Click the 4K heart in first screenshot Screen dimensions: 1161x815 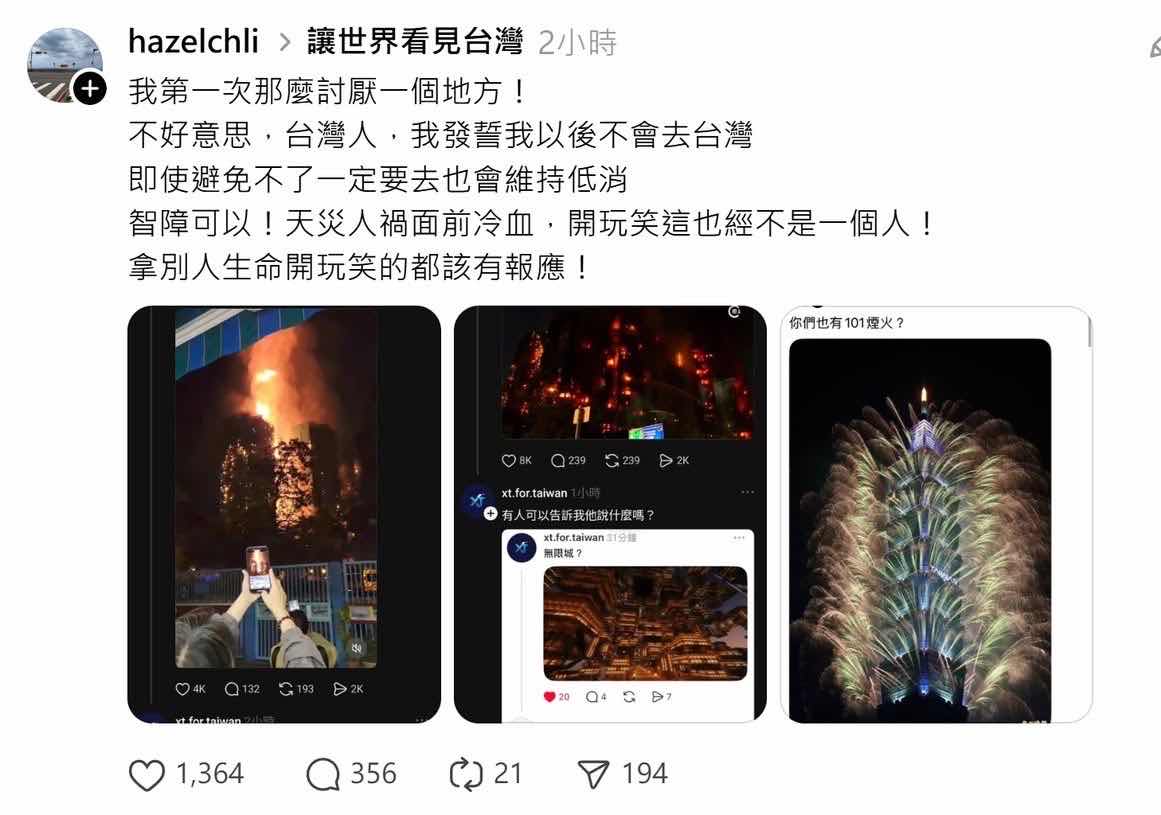coord(182,689)
